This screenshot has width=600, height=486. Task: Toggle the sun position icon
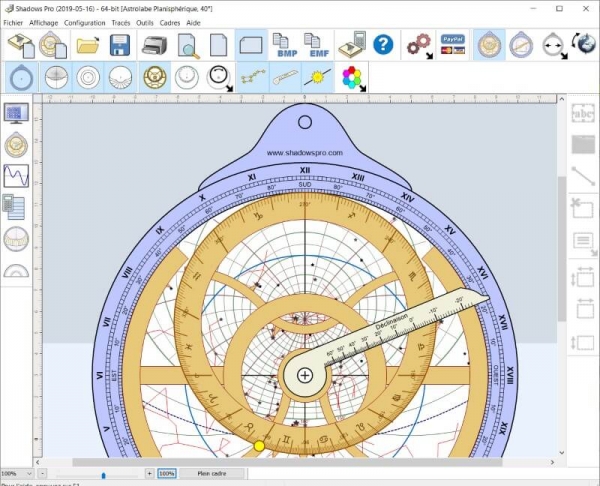(x=318, y=77)
